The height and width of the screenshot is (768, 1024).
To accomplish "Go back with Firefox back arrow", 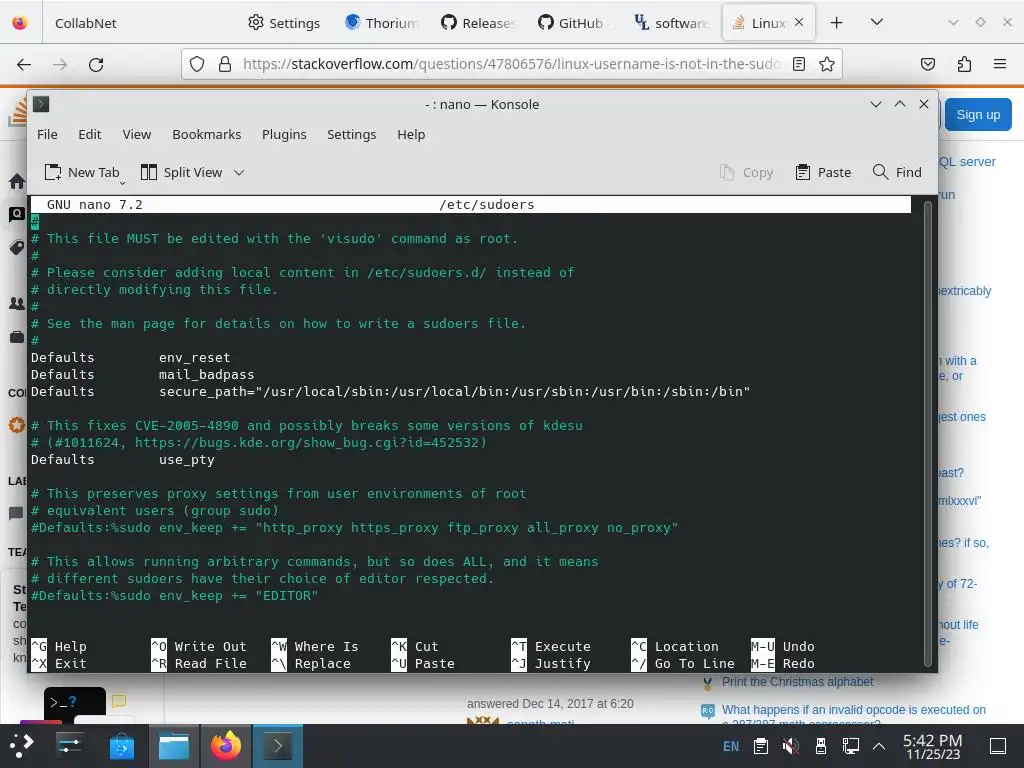I will tap(24, 64).
